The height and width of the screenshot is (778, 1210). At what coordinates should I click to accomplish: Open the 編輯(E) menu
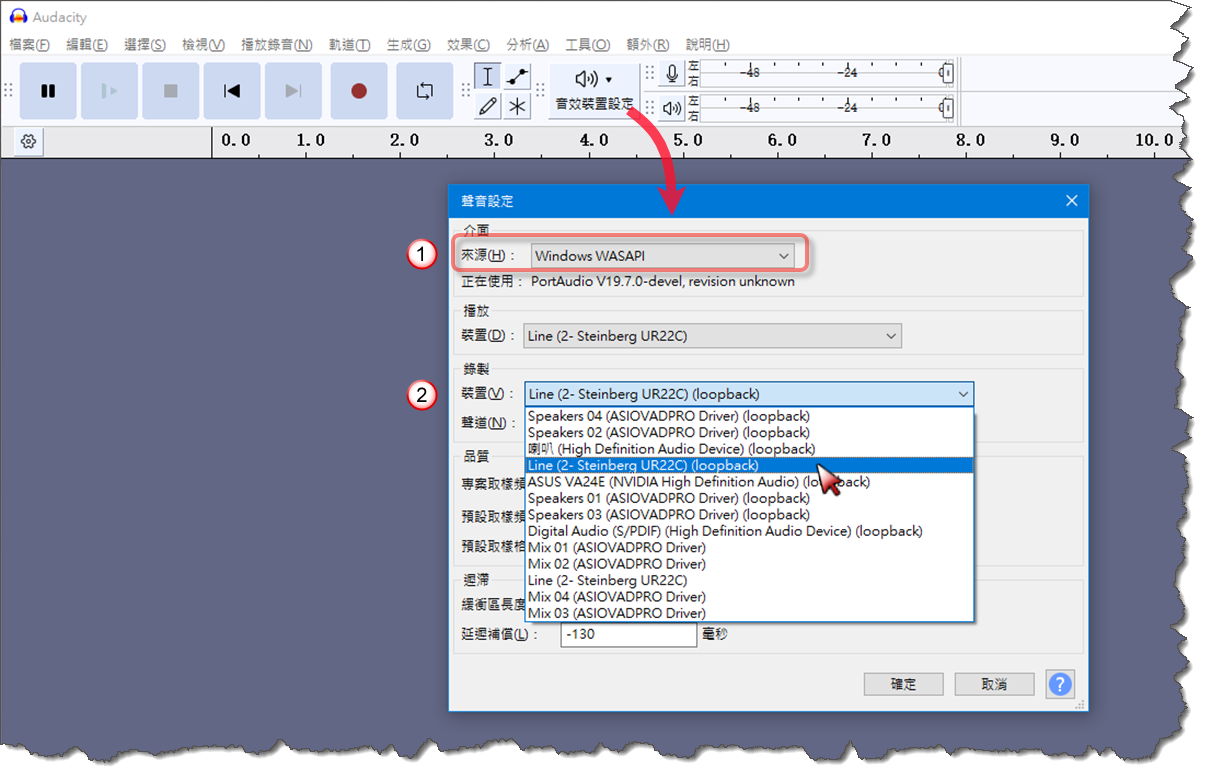(x=87, y=45)
